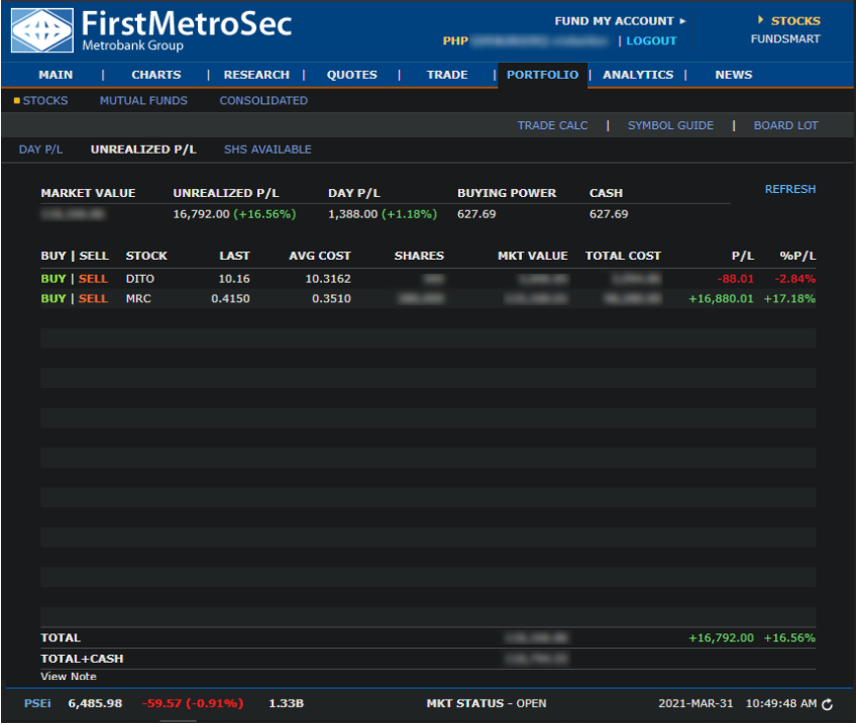Switch to DAY P/L view
The image size is (856, 725).
(x=41, y=150)
